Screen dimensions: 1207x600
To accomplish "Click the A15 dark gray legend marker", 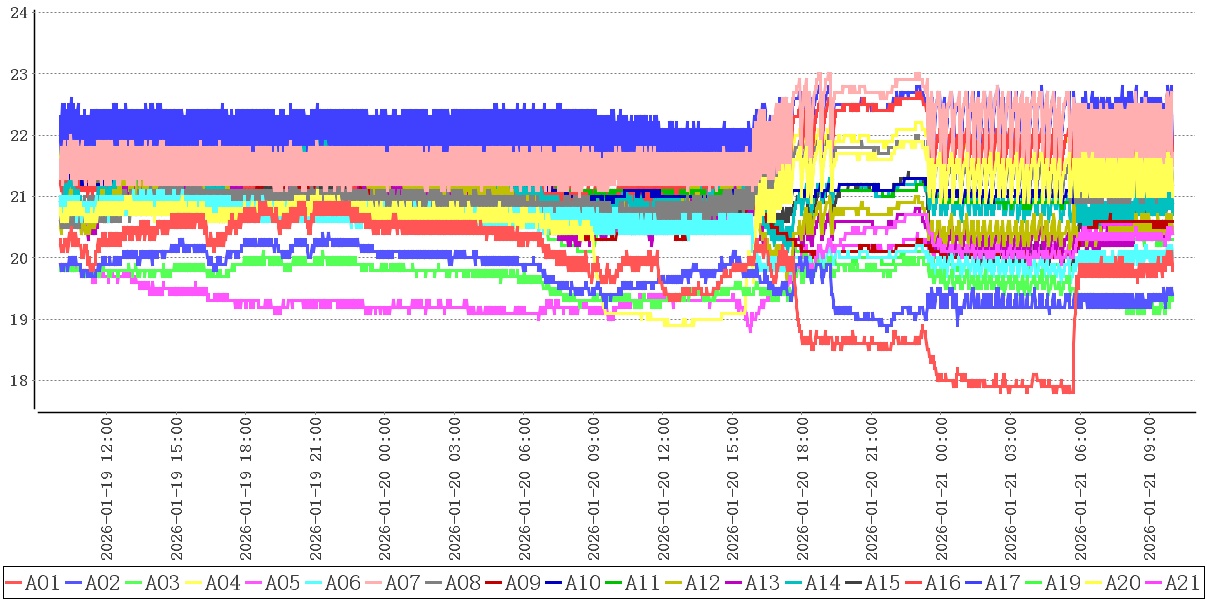I will [x=853, y=582].
